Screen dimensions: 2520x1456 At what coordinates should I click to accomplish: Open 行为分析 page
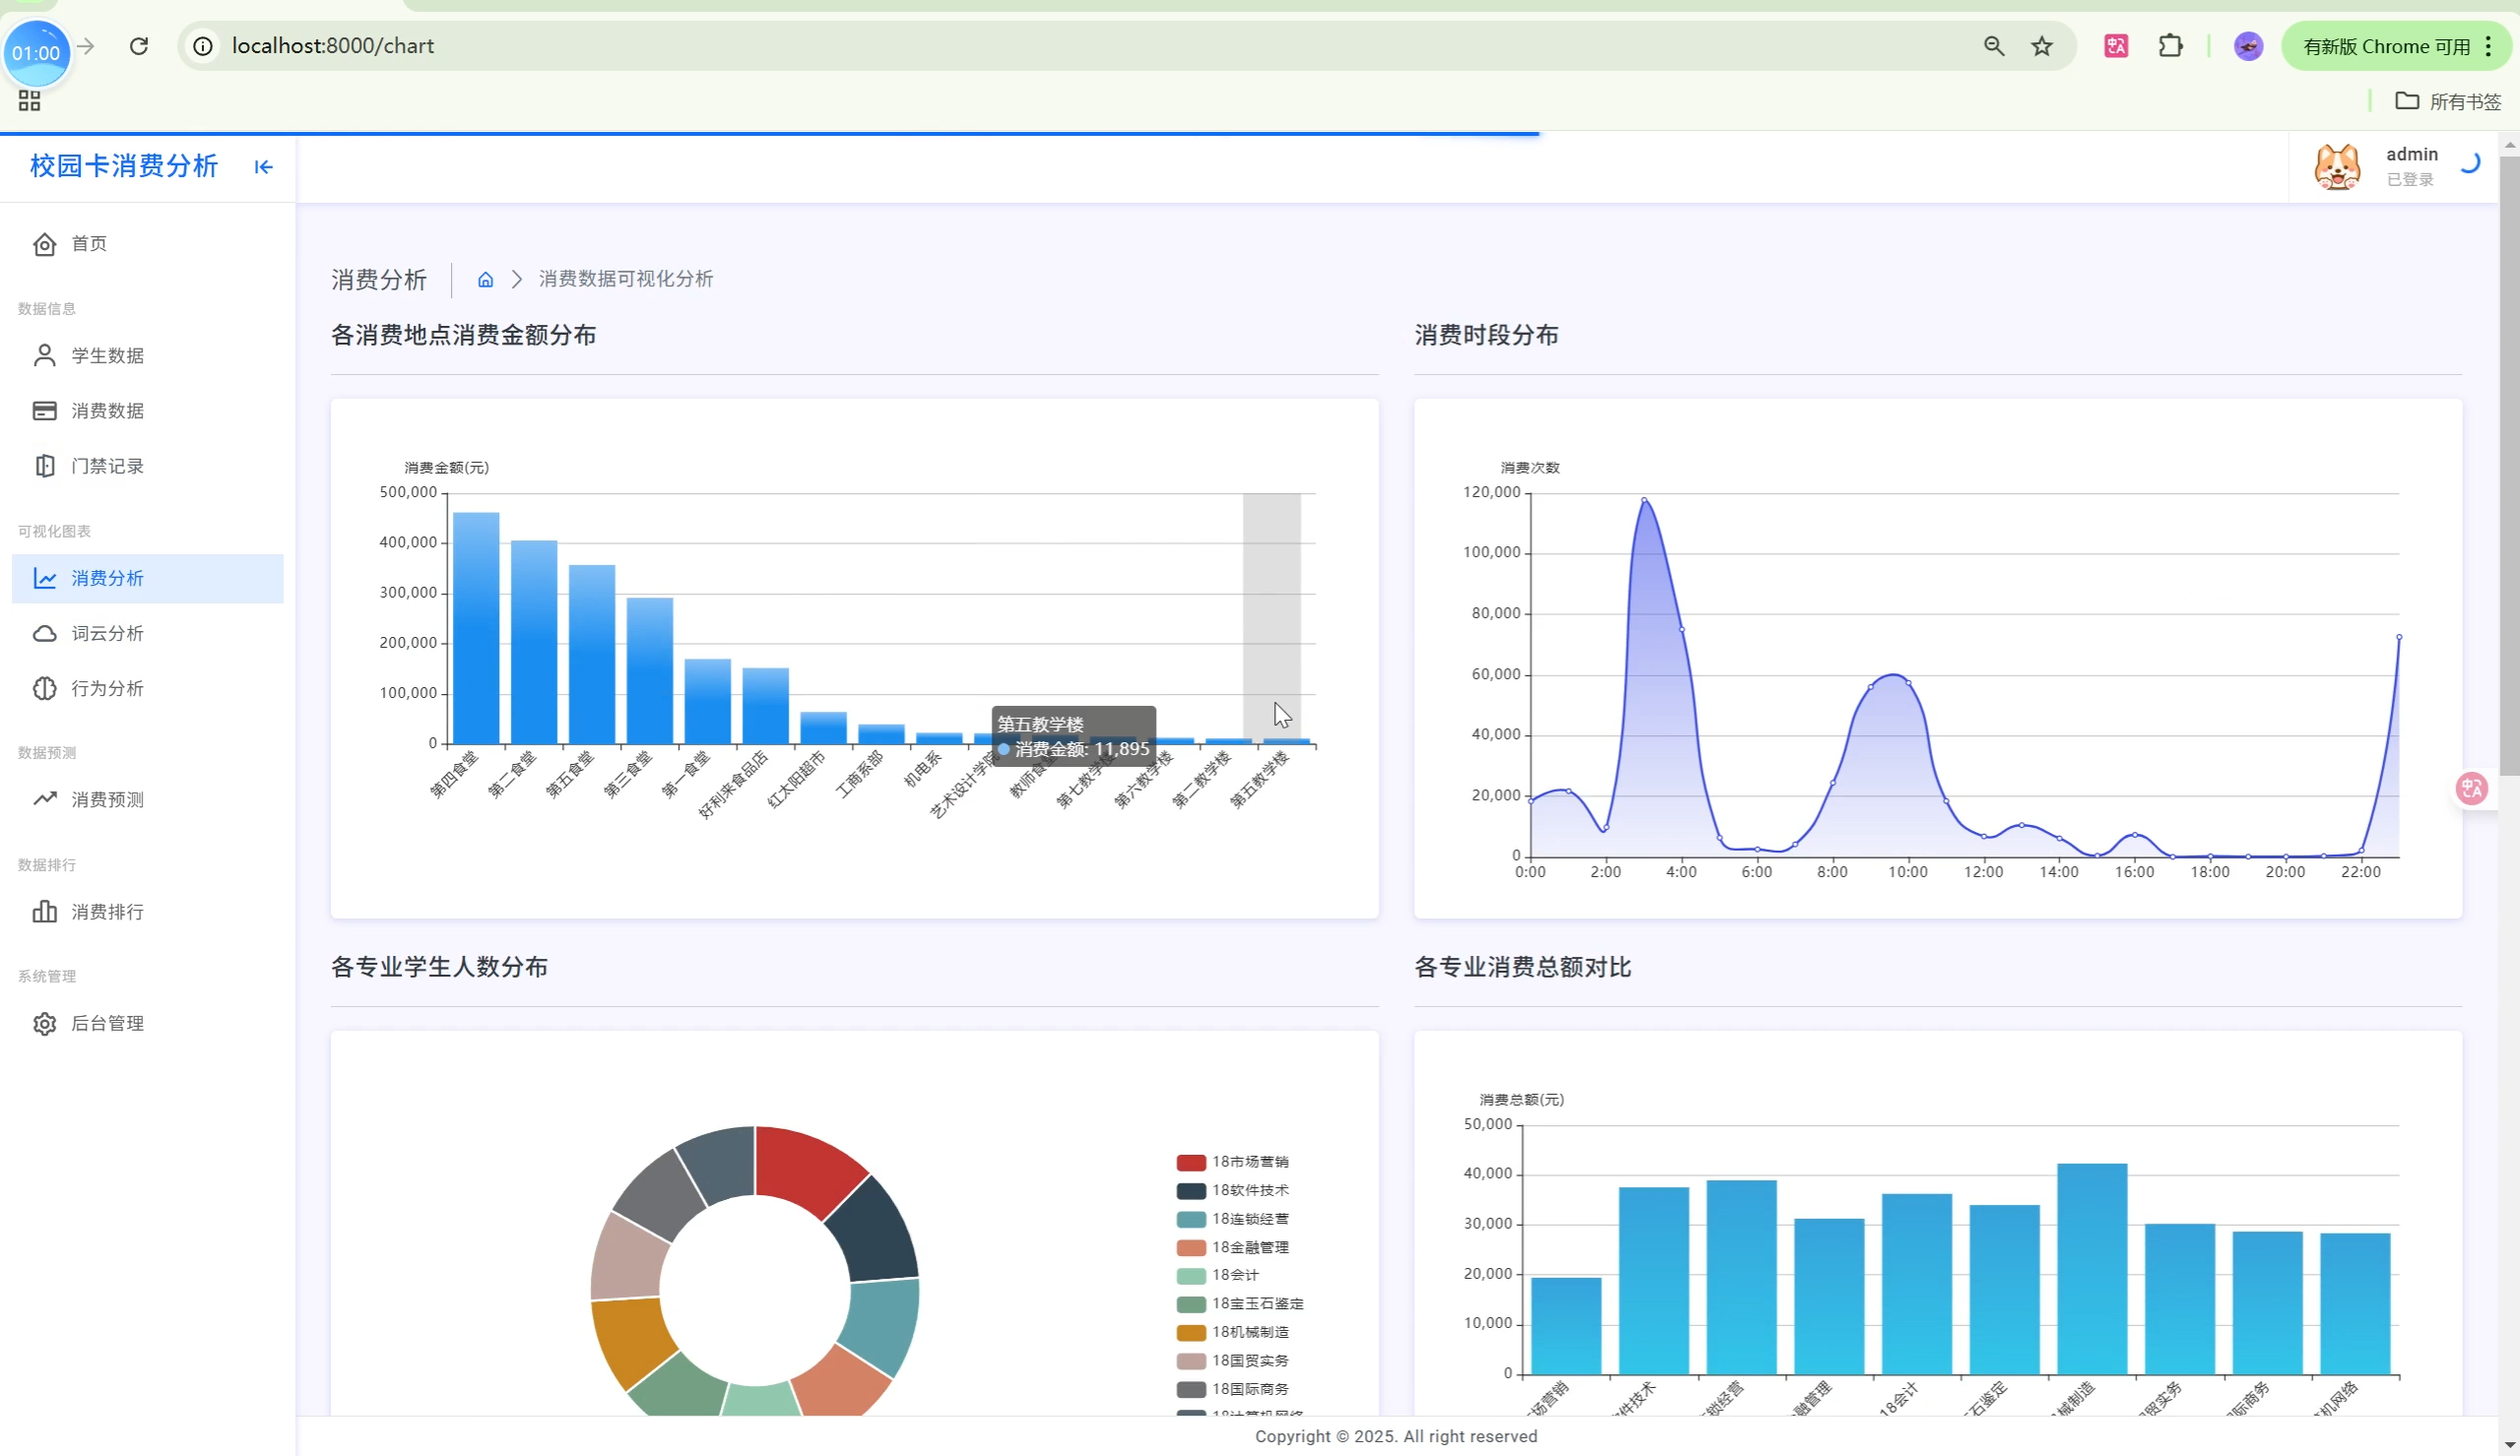point(107,688)
